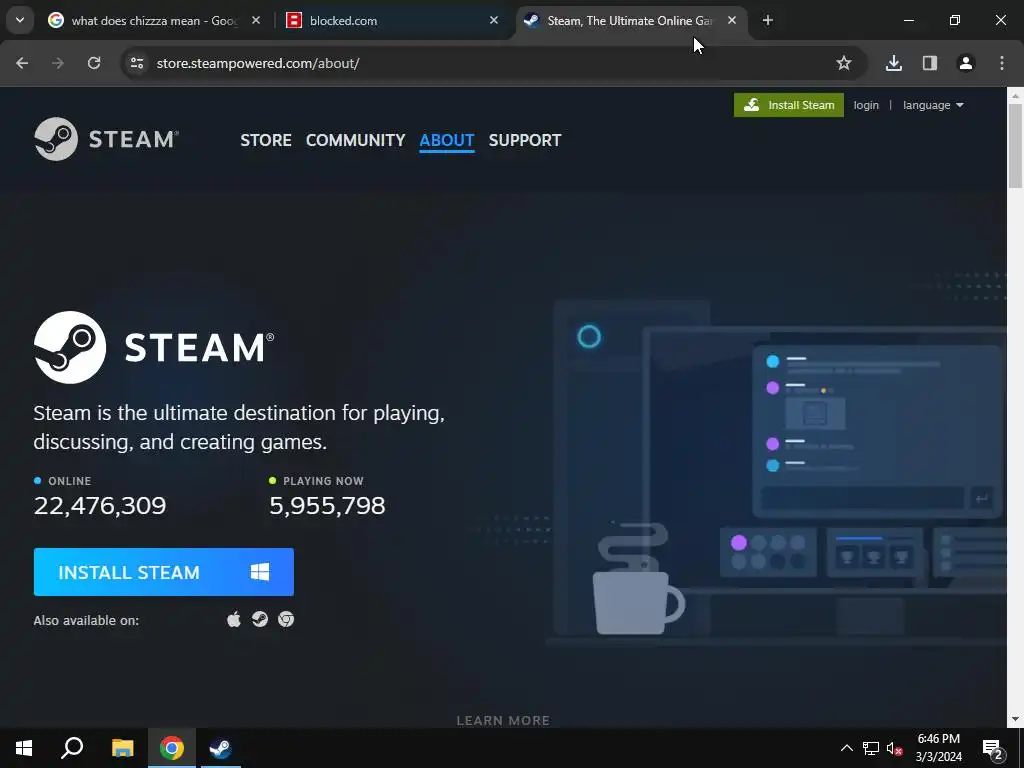Go back with the browser back arrow

pyautogui.click(x=22, y=63)
